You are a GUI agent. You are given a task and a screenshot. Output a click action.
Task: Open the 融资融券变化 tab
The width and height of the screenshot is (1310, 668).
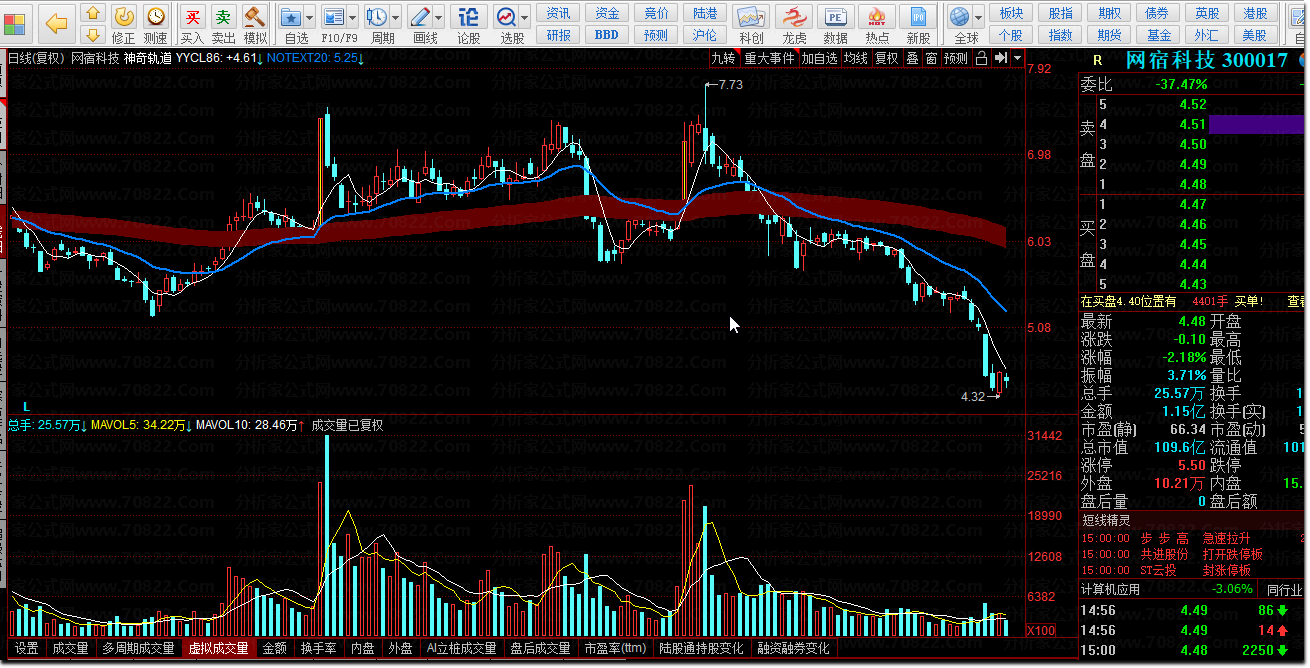click(793, 648)
